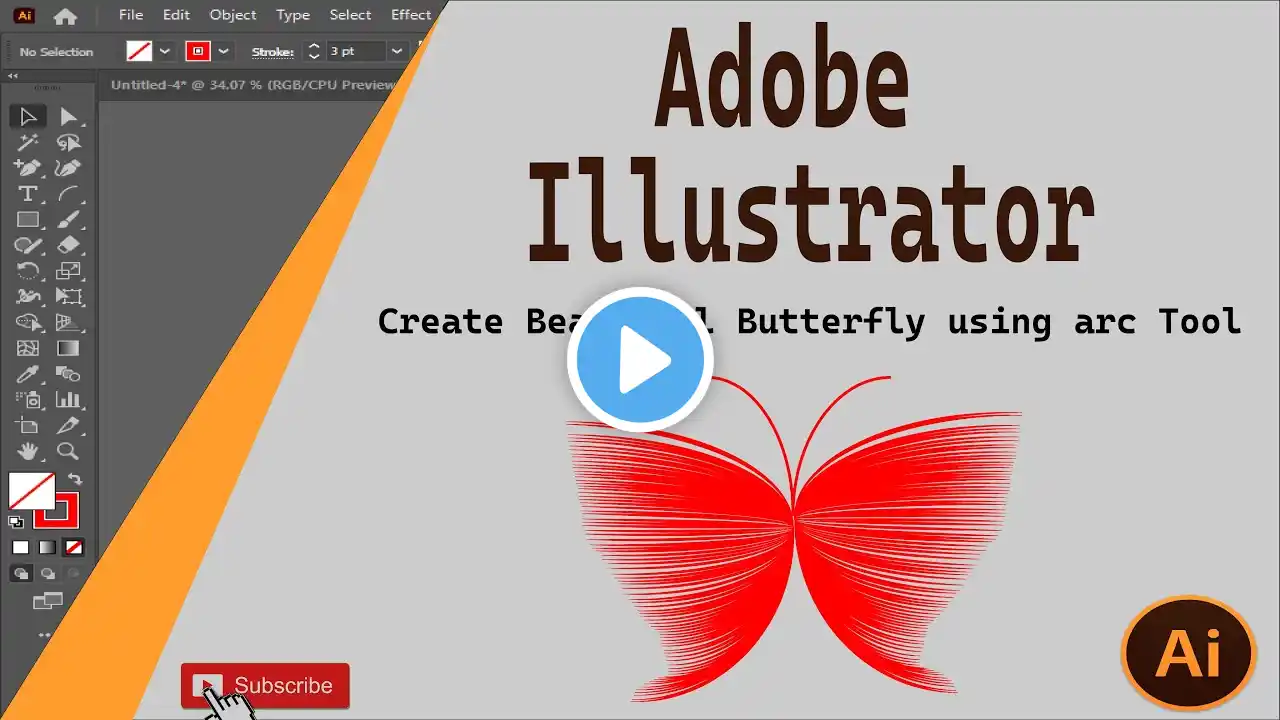Pick the Magic Wand tool

point(28,143)
